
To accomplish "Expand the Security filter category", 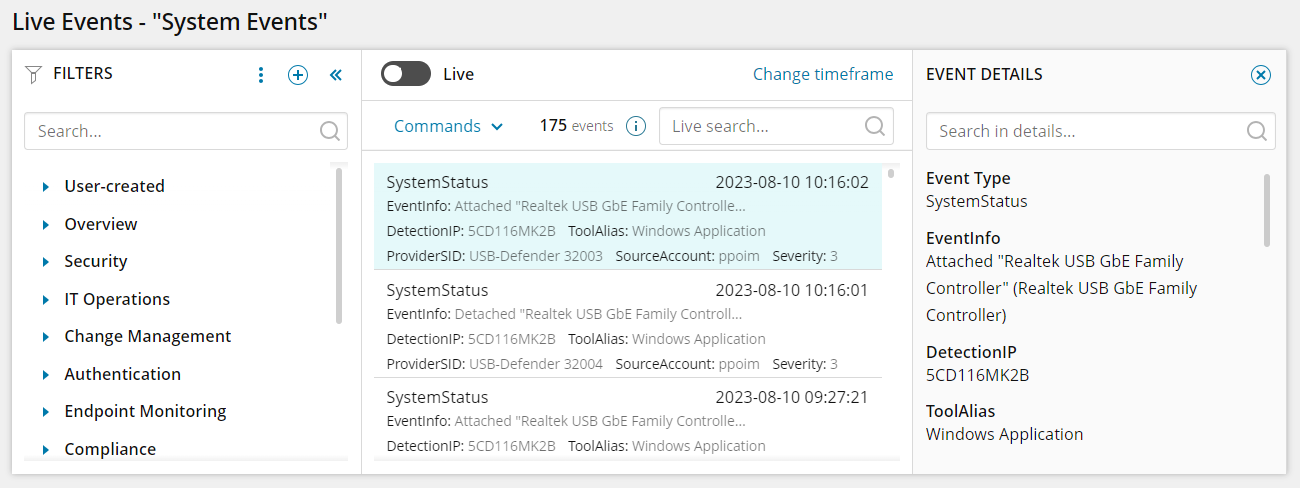I will coord(46,262).
